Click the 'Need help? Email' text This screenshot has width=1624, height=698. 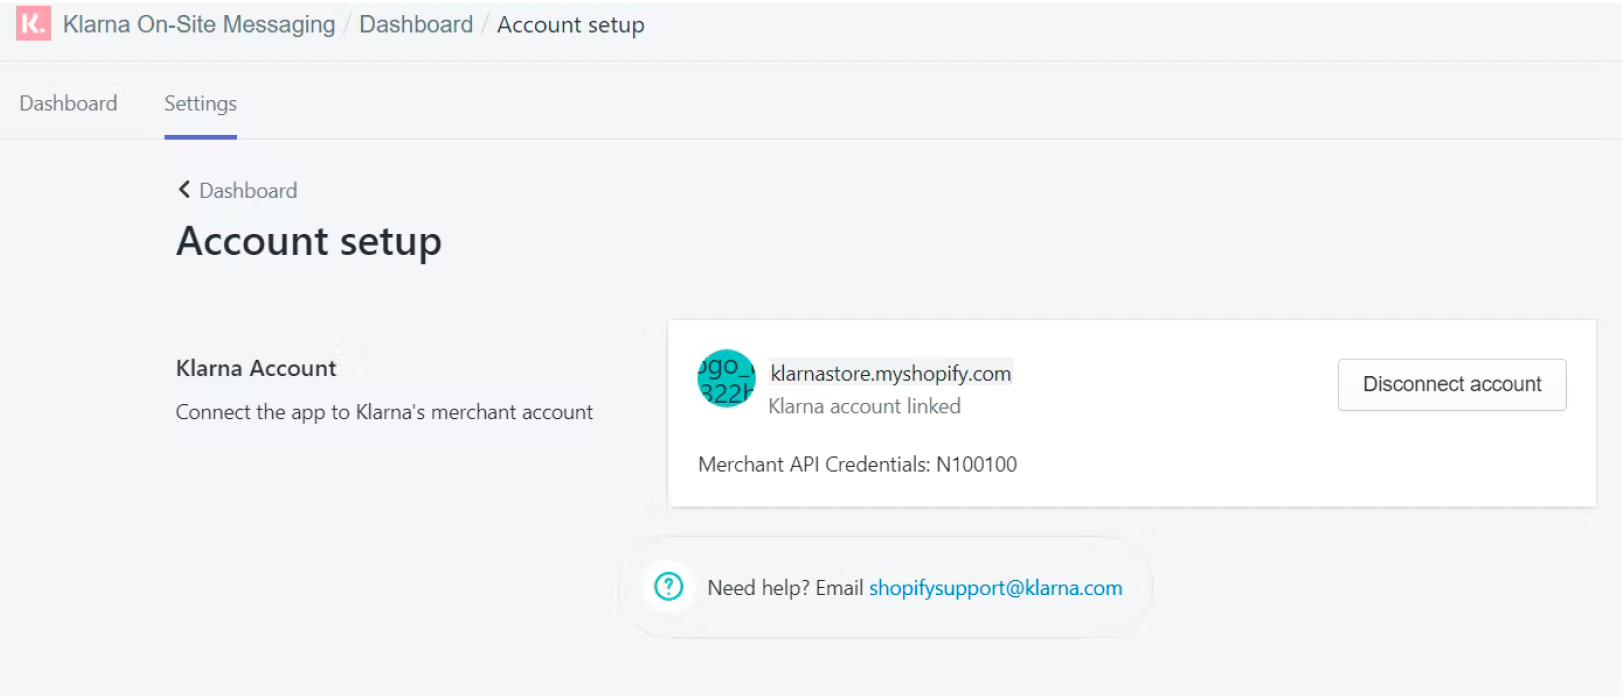pos(785,588)
